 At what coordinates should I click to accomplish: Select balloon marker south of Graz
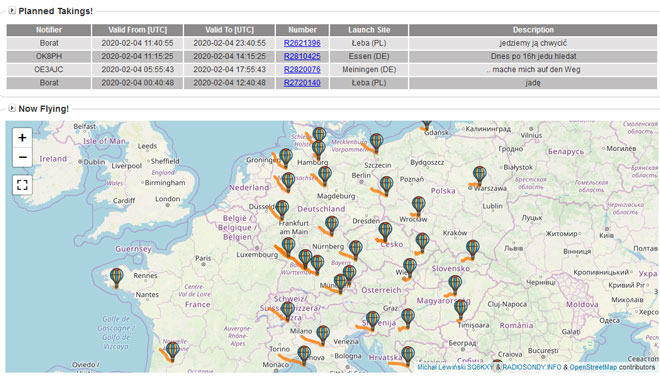408,318
